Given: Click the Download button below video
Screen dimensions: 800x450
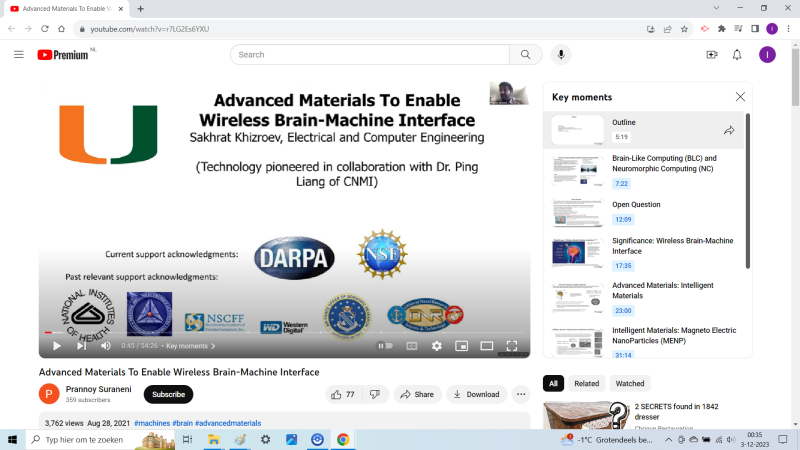Looking at the screenshot, I should coord(476,394).
